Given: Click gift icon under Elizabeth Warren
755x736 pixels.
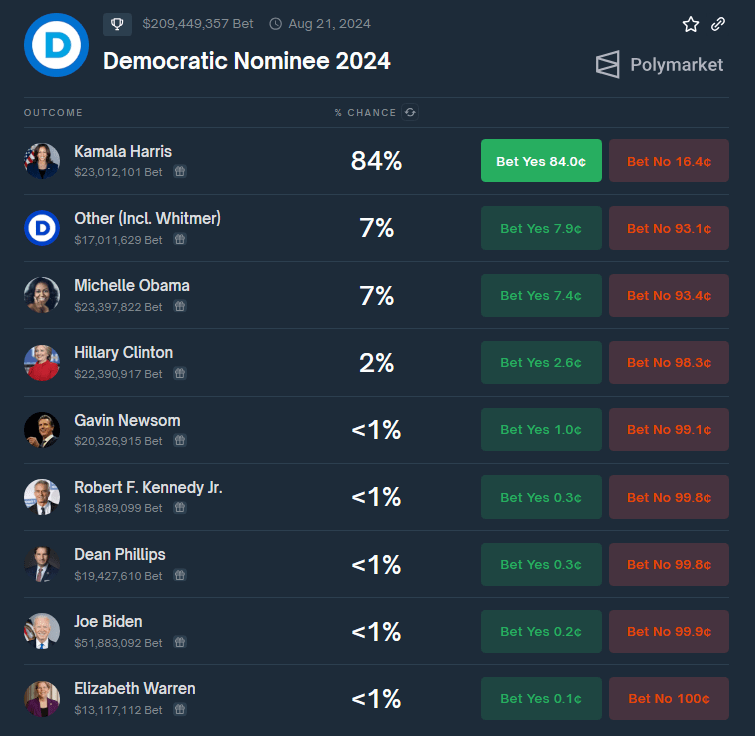Looking at the screenshot, I should pyautogui.click(x=180, y=709).
